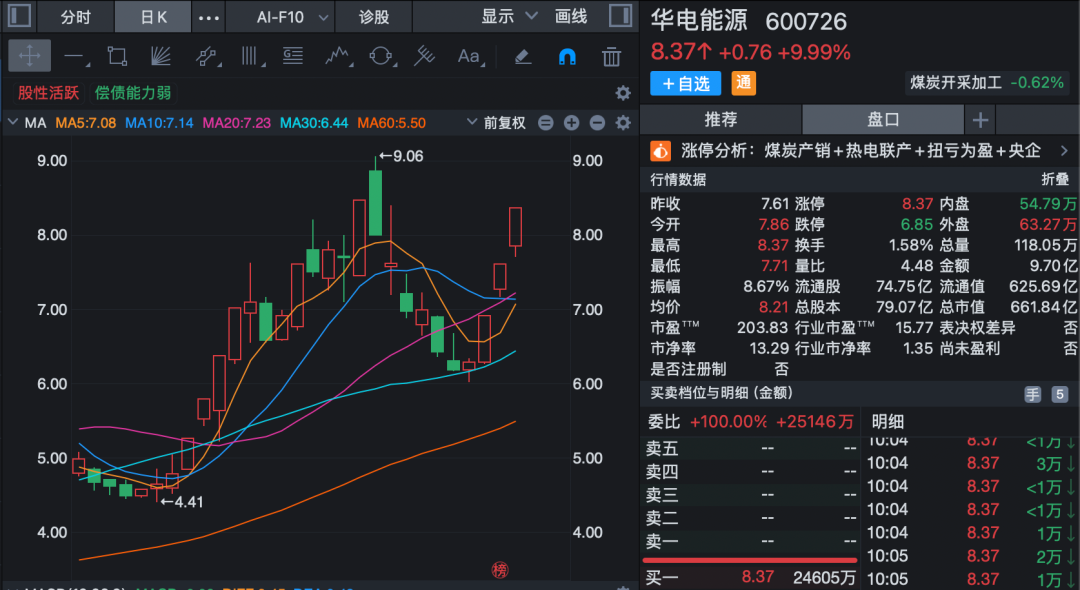Open the three-dots more periods menu
The width and height of the screenshot is (1080, 590).
(209, 17)
